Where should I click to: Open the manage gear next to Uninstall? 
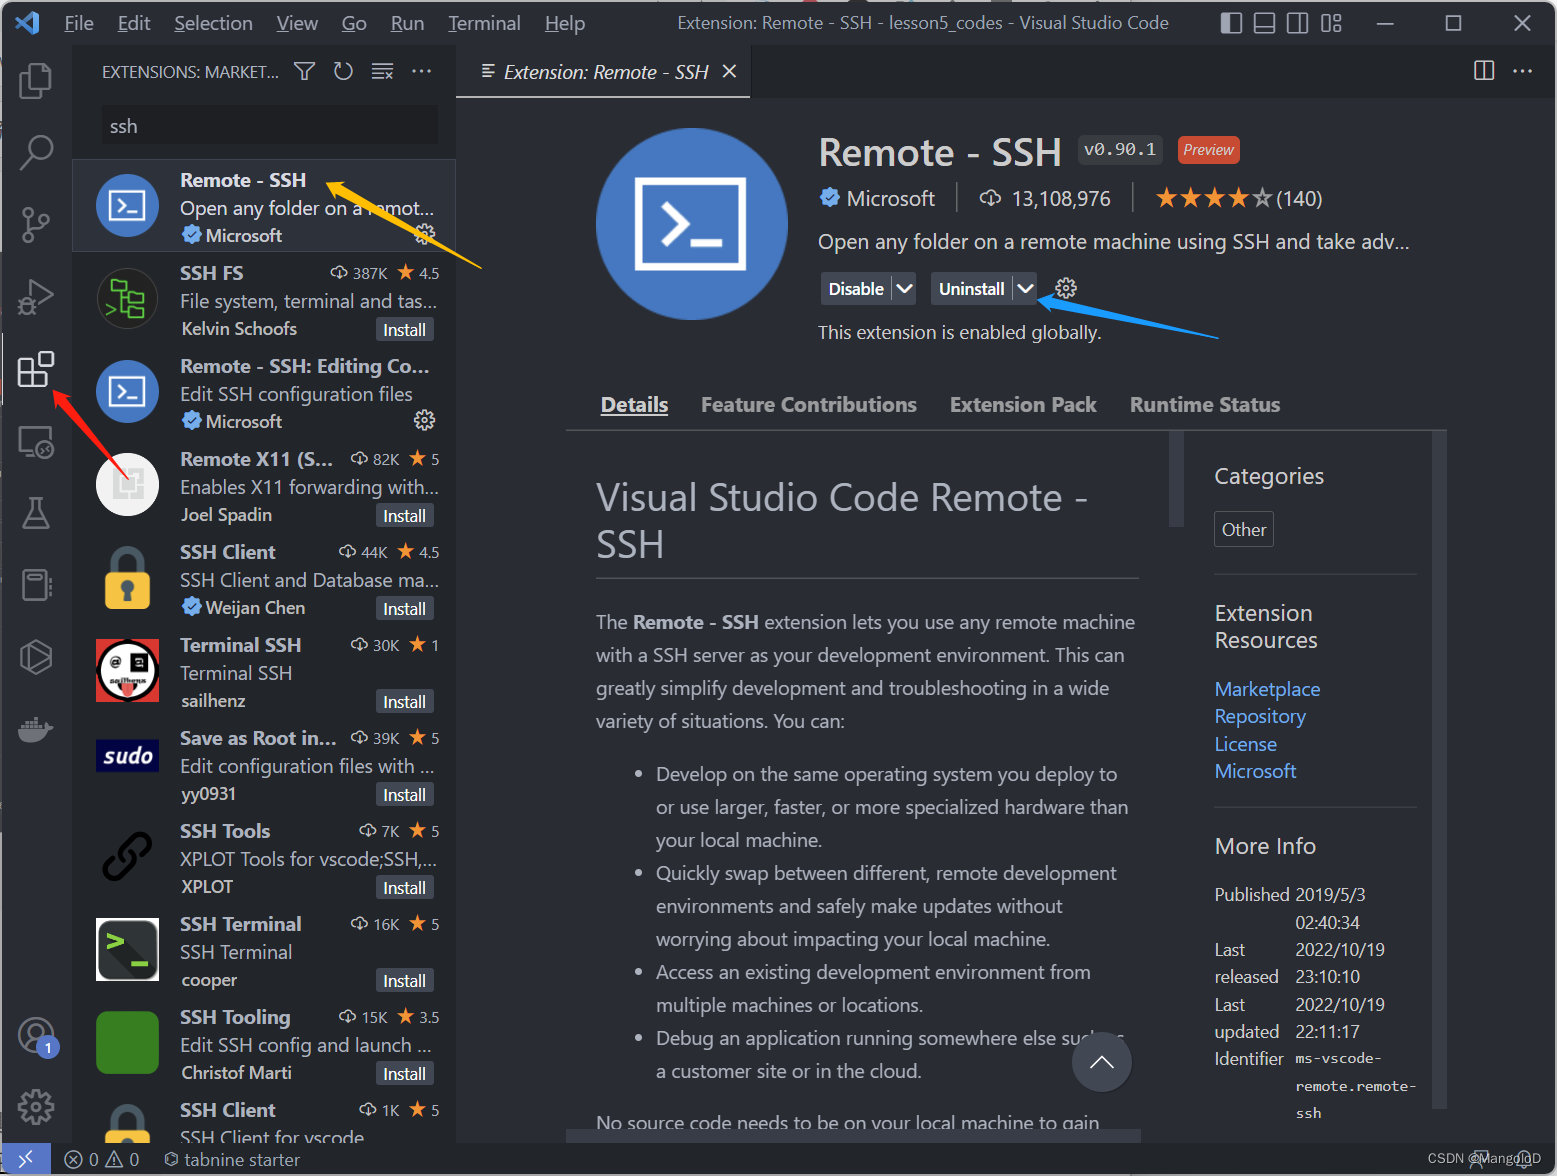click(x=1066, y=288)
